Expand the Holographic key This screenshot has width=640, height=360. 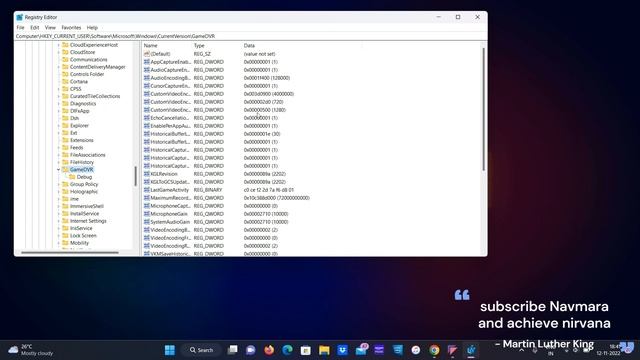click(x=58, y=191)
